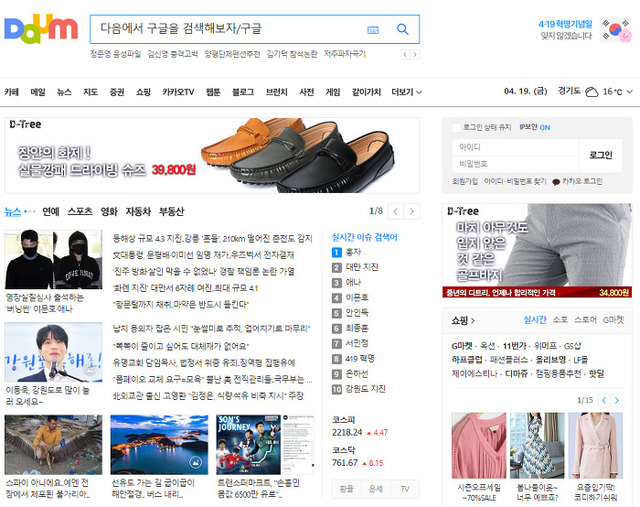
Task: Click the 회원가입 link
Action: pos(464,182)
